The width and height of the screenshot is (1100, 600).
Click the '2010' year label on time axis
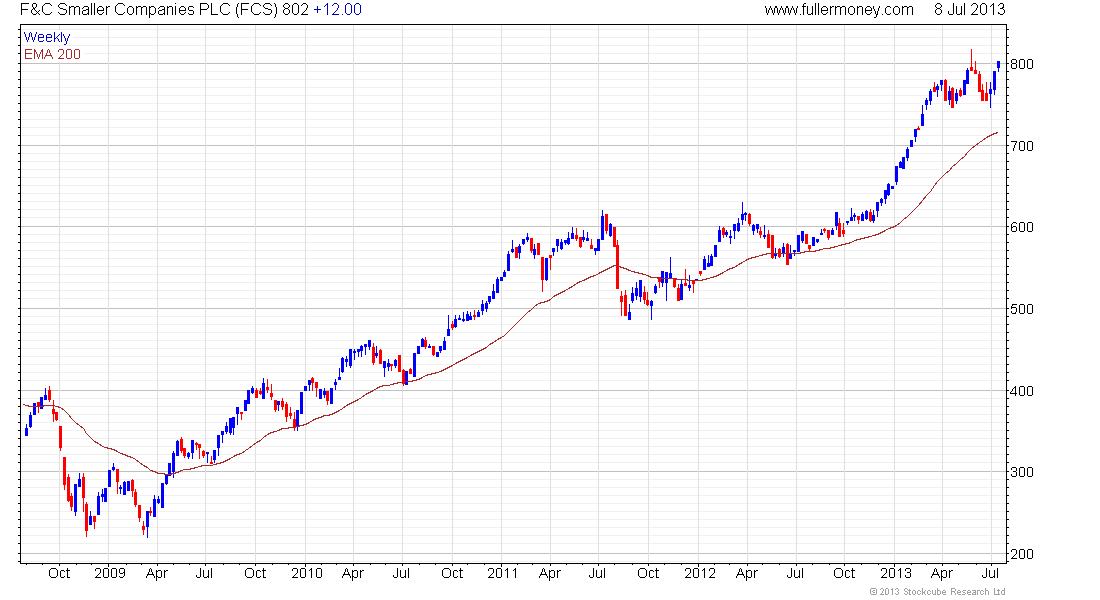(x=307, y=573)
